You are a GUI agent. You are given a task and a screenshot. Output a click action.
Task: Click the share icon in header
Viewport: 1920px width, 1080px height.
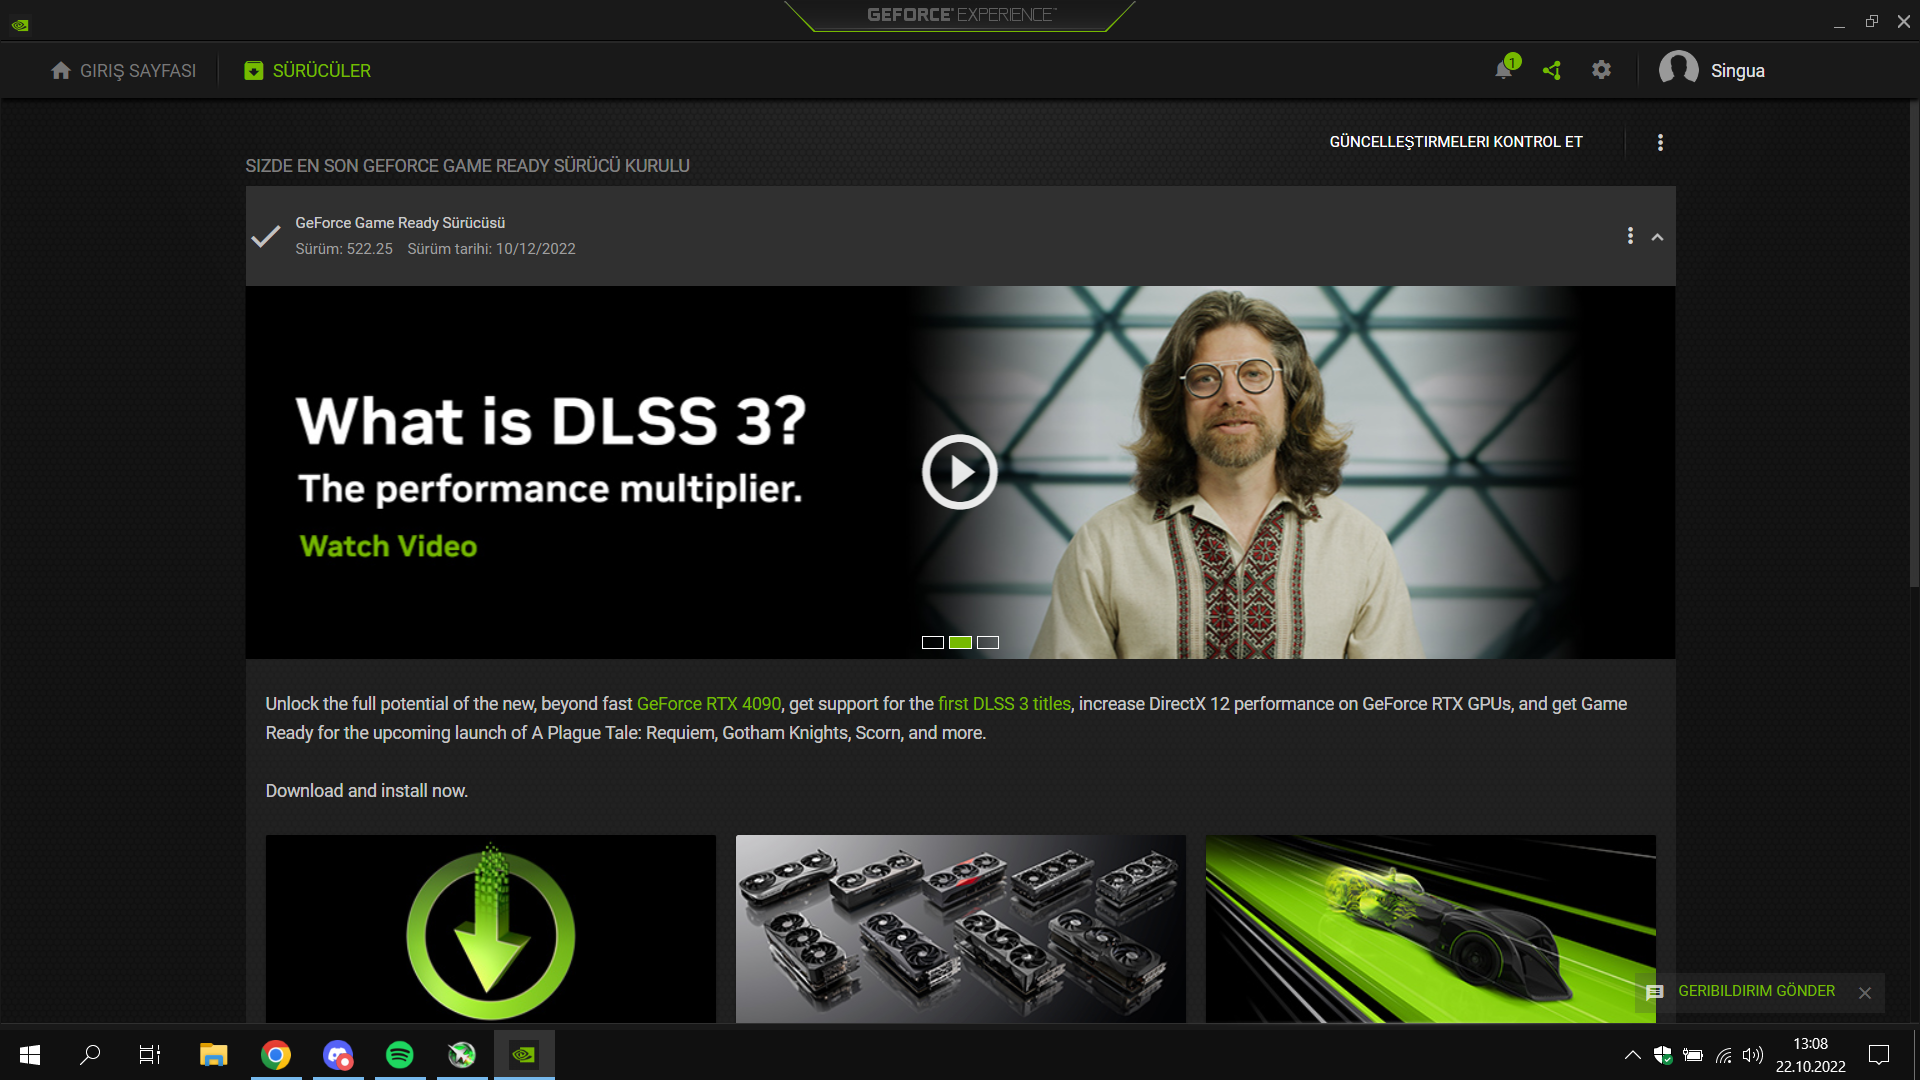[x=1552, y=70]
